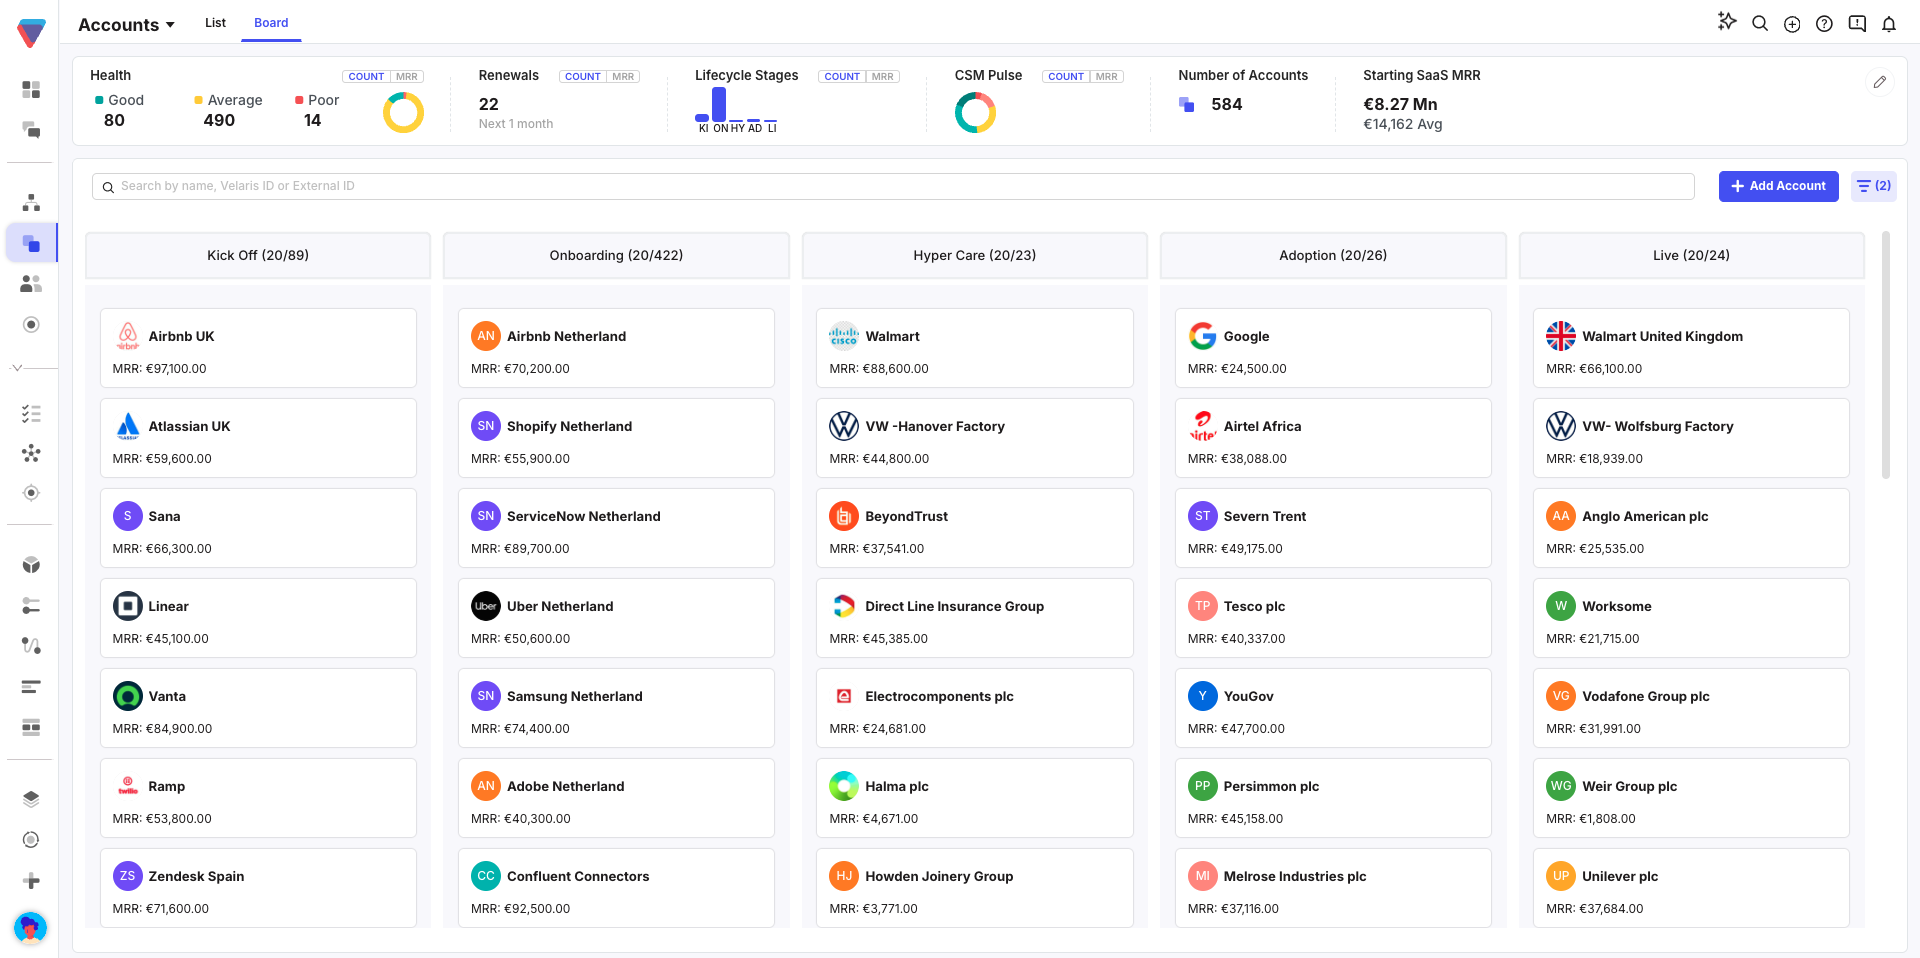Image resolution: width=1920 pixels, height=958 pixels.
Task: Open the BeyondTrust account card
Action: tap(974, 528)
